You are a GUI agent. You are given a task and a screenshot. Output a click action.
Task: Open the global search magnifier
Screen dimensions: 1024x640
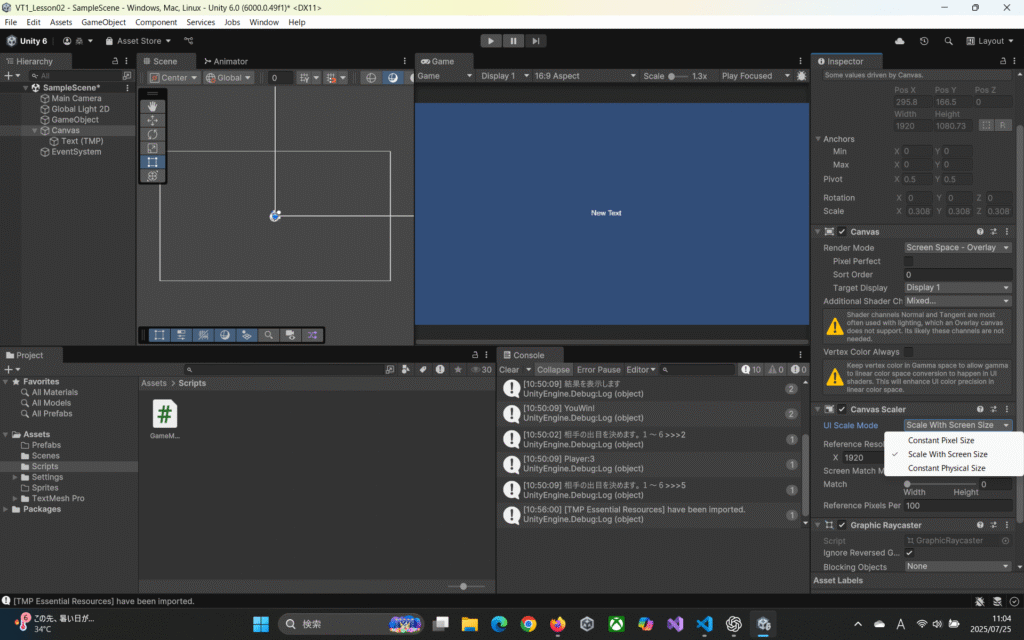coord(948,40)
